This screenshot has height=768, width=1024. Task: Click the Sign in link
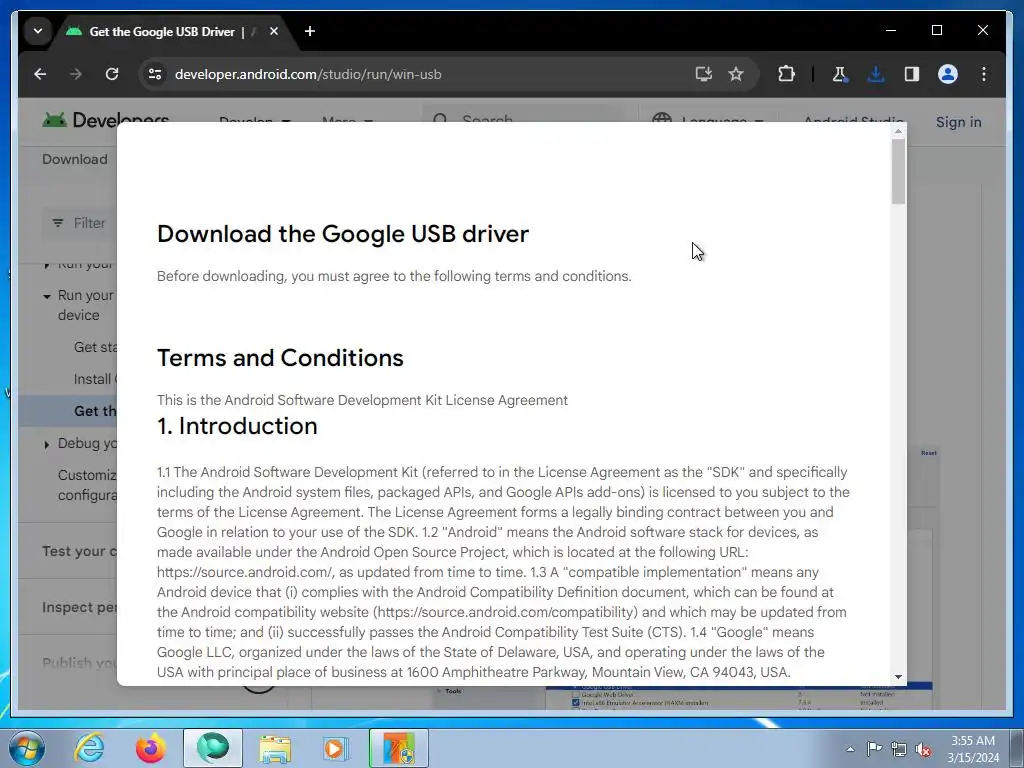click(x=958, y=122)
